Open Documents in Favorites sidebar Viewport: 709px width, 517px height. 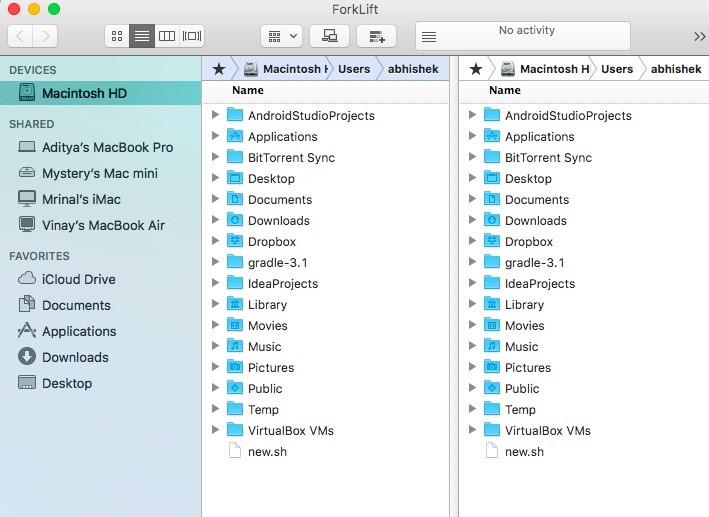pyautogui.click(x=100, y=305)
